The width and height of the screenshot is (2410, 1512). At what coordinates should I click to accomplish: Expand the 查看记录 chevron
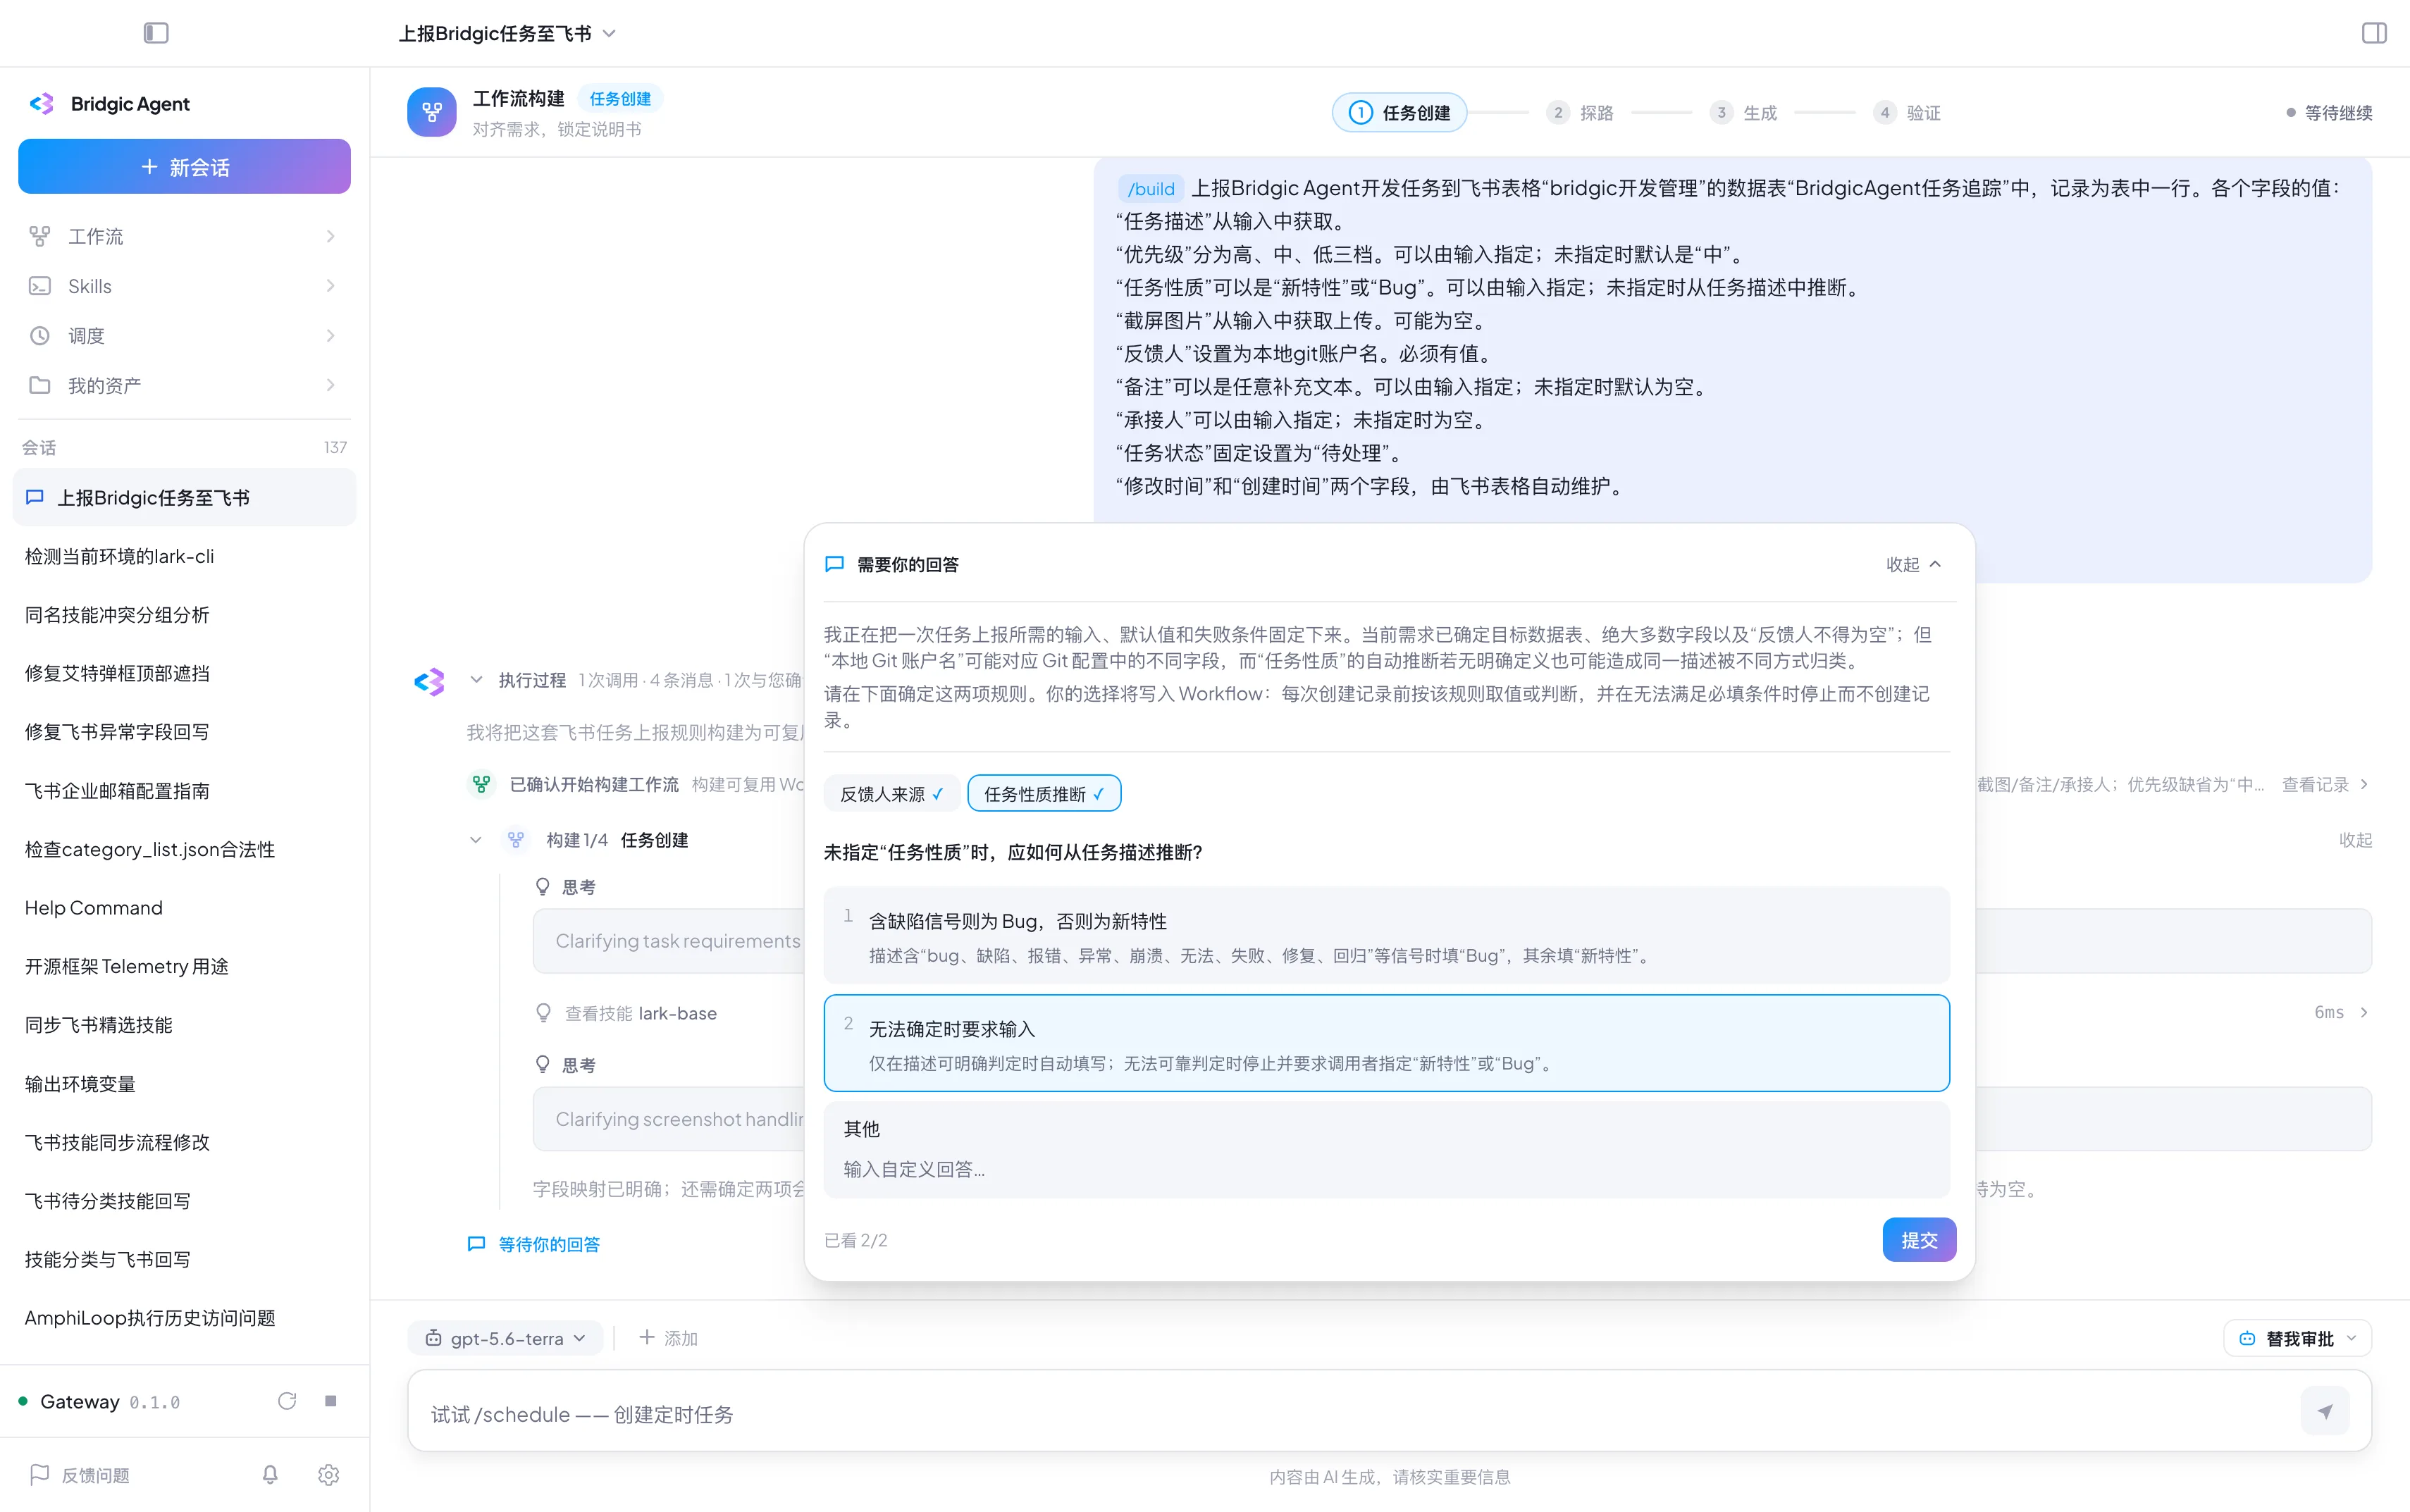click(x=2364, y=784)
